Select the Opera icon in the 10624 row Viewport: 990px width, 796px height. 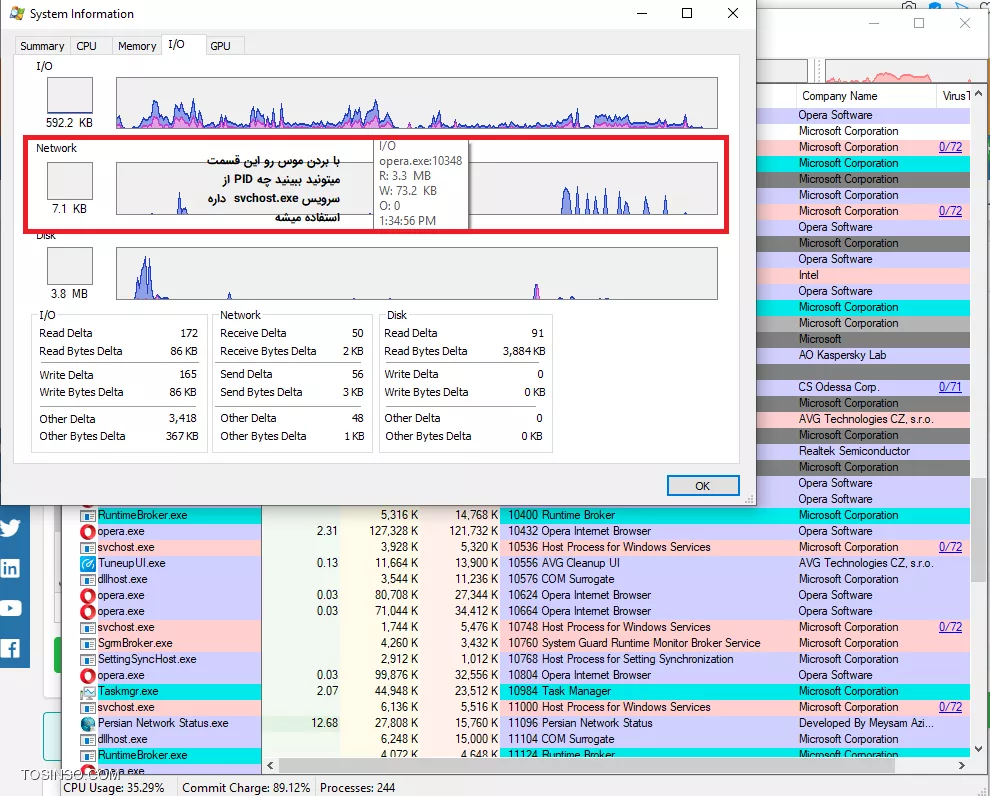tap(88, 595)
